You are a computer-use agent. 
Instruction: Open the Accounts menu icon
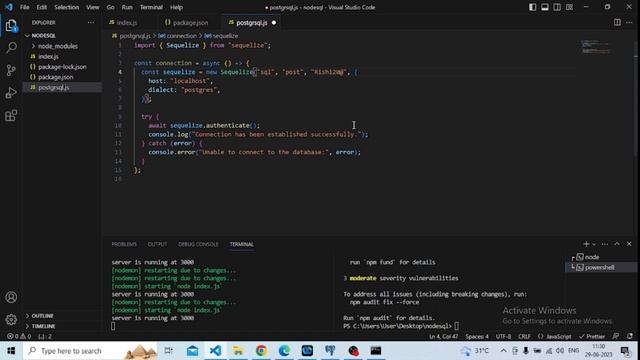(11, 297)
